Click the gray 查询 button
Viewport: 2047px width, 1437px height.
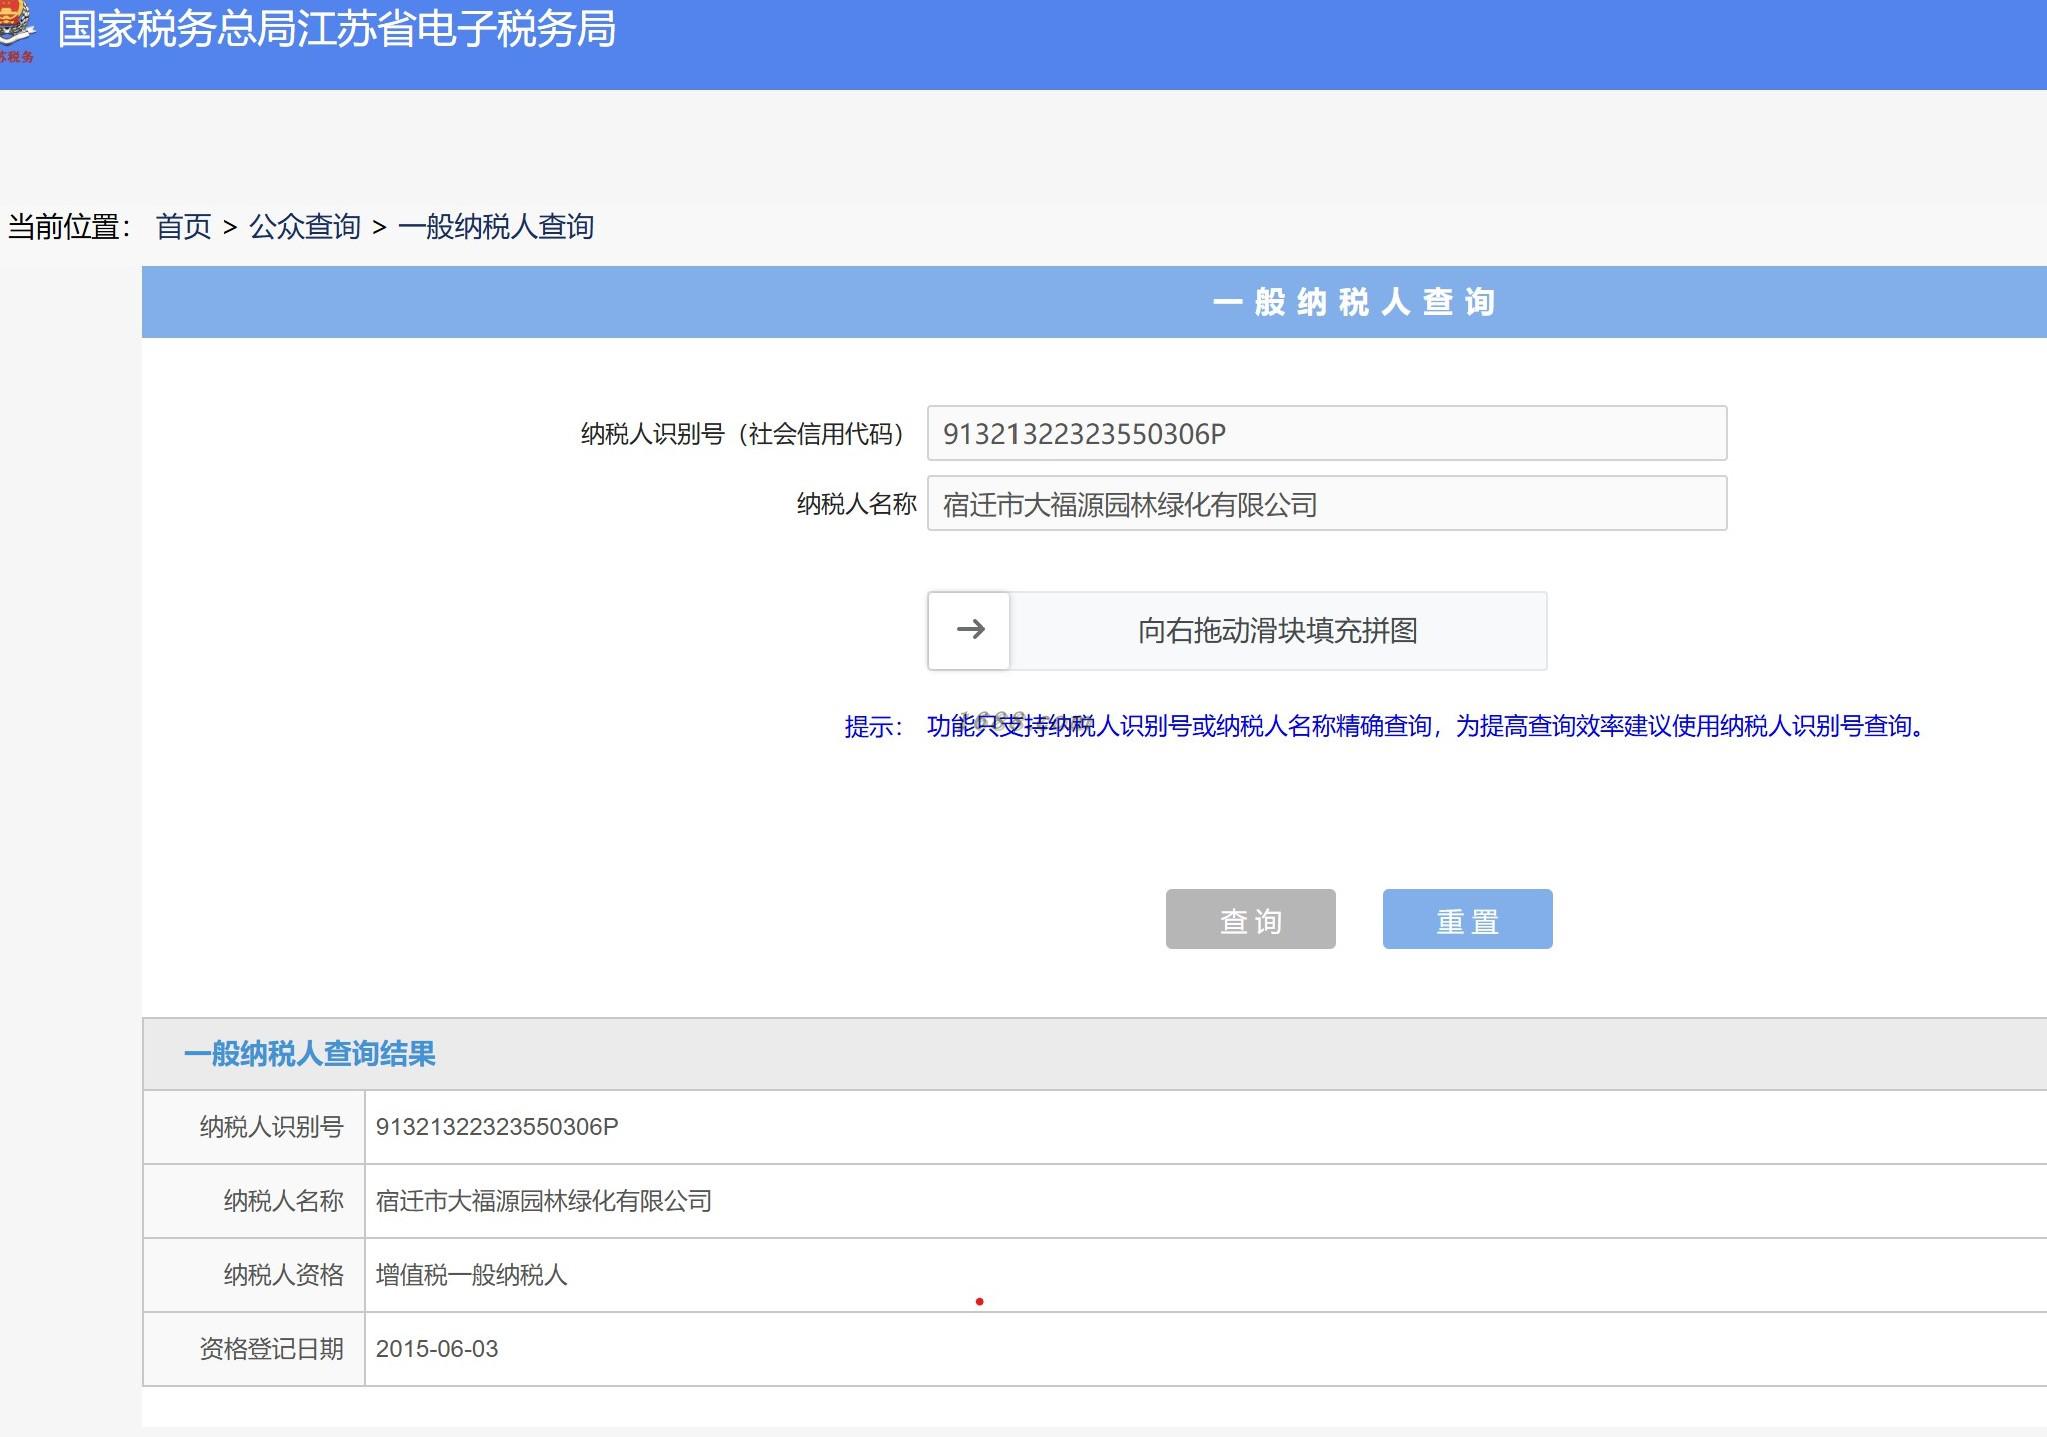(x=1250, y=919)
